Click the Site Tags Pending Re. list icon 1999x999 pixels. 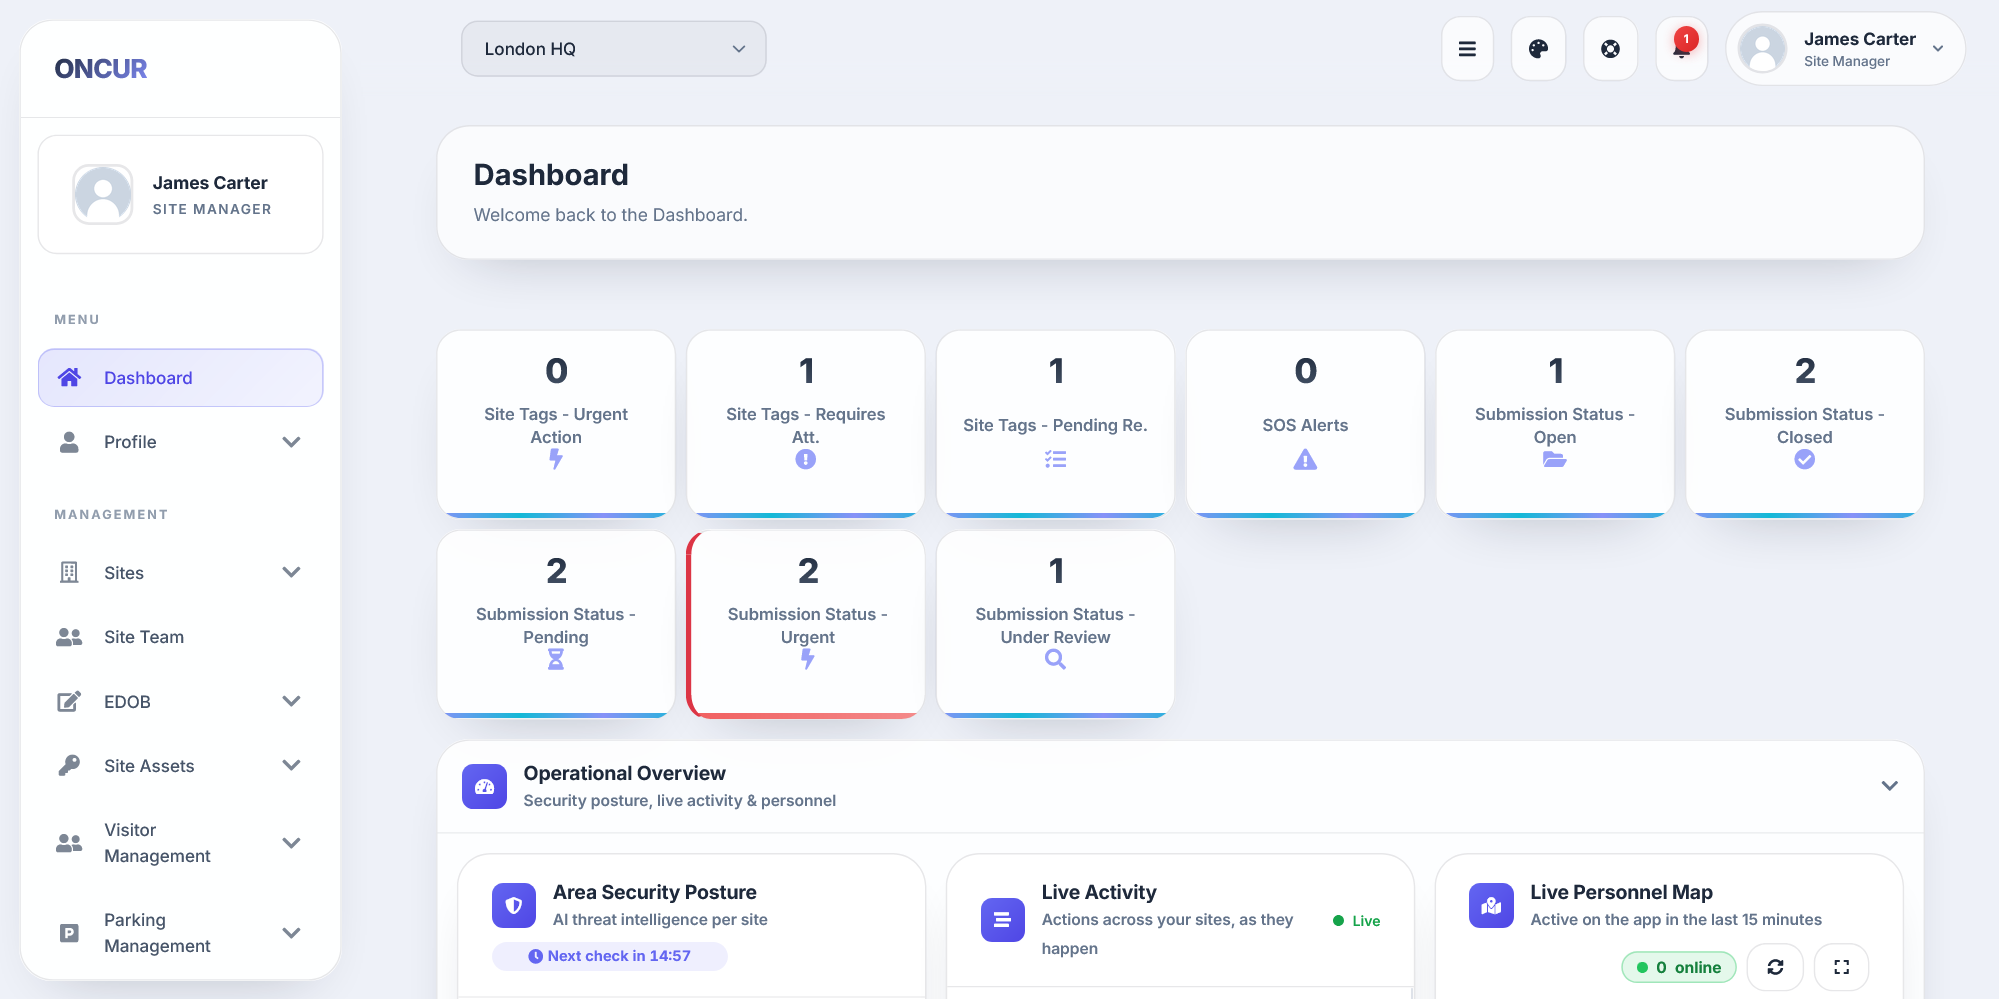1055,460
